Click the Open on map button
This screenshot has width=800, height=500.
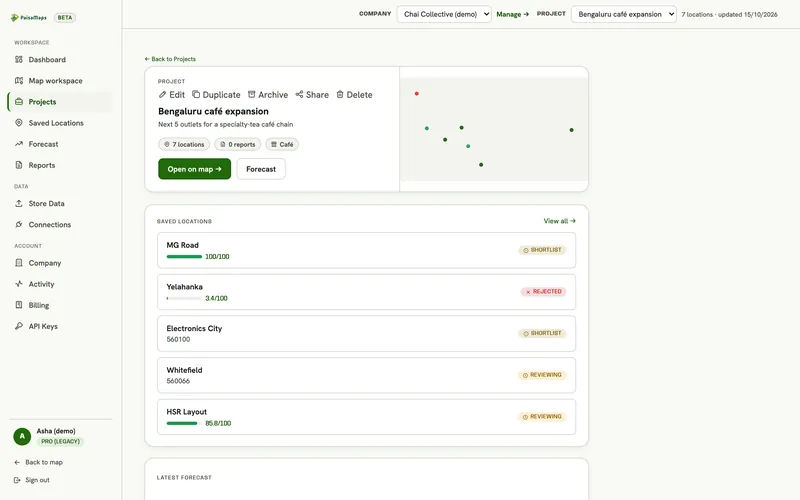coord(194,169)
